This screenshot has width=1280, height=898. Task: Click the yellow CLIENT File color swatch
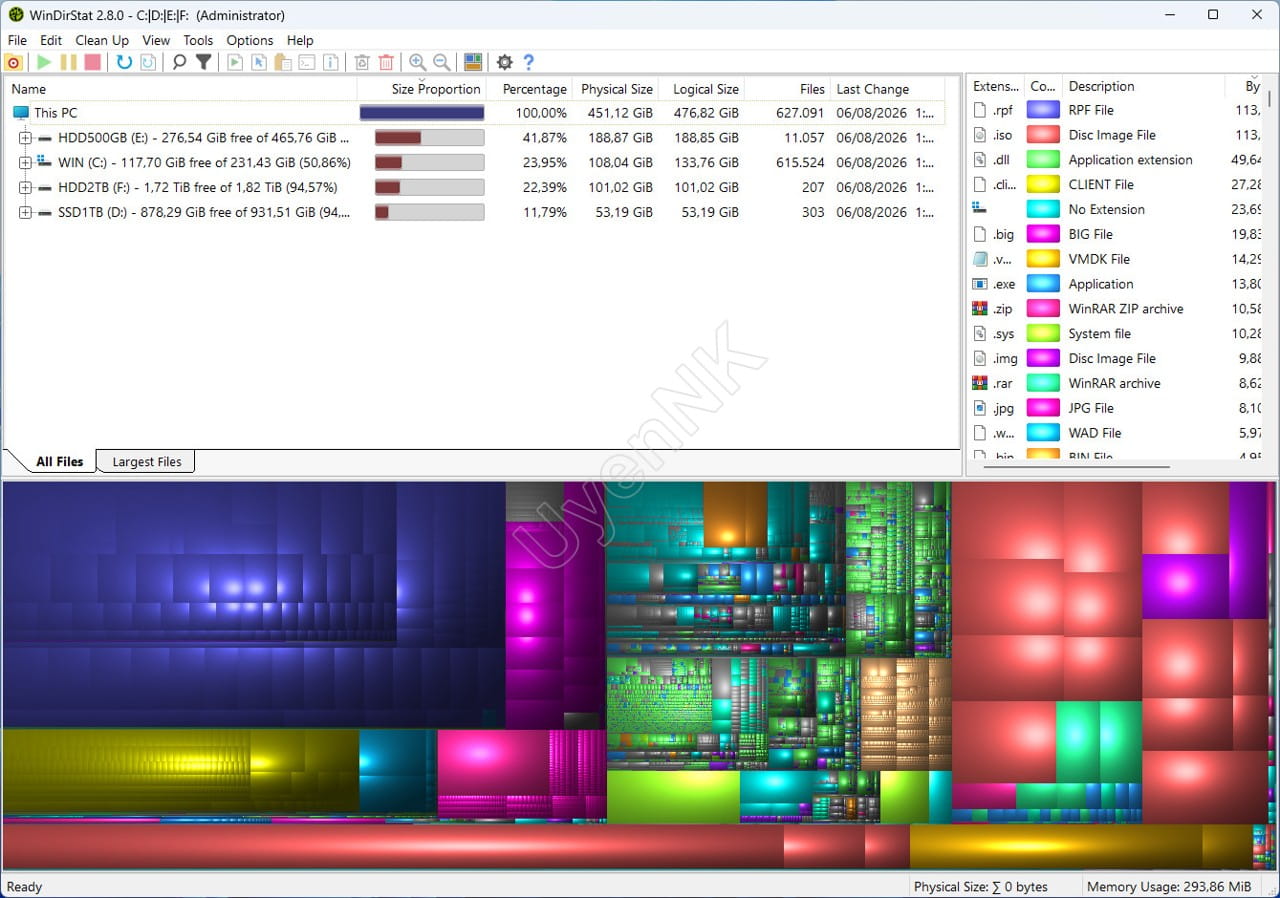[1044, 185]
